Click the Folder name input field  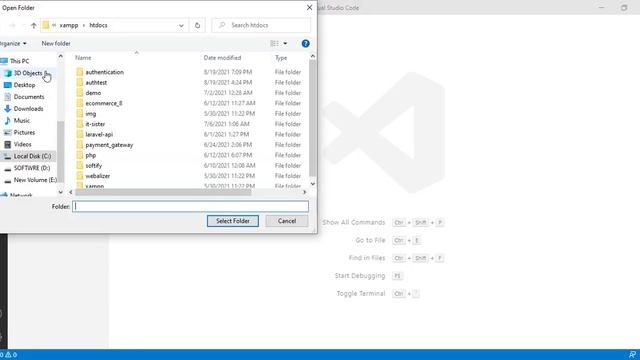[190, 207]
